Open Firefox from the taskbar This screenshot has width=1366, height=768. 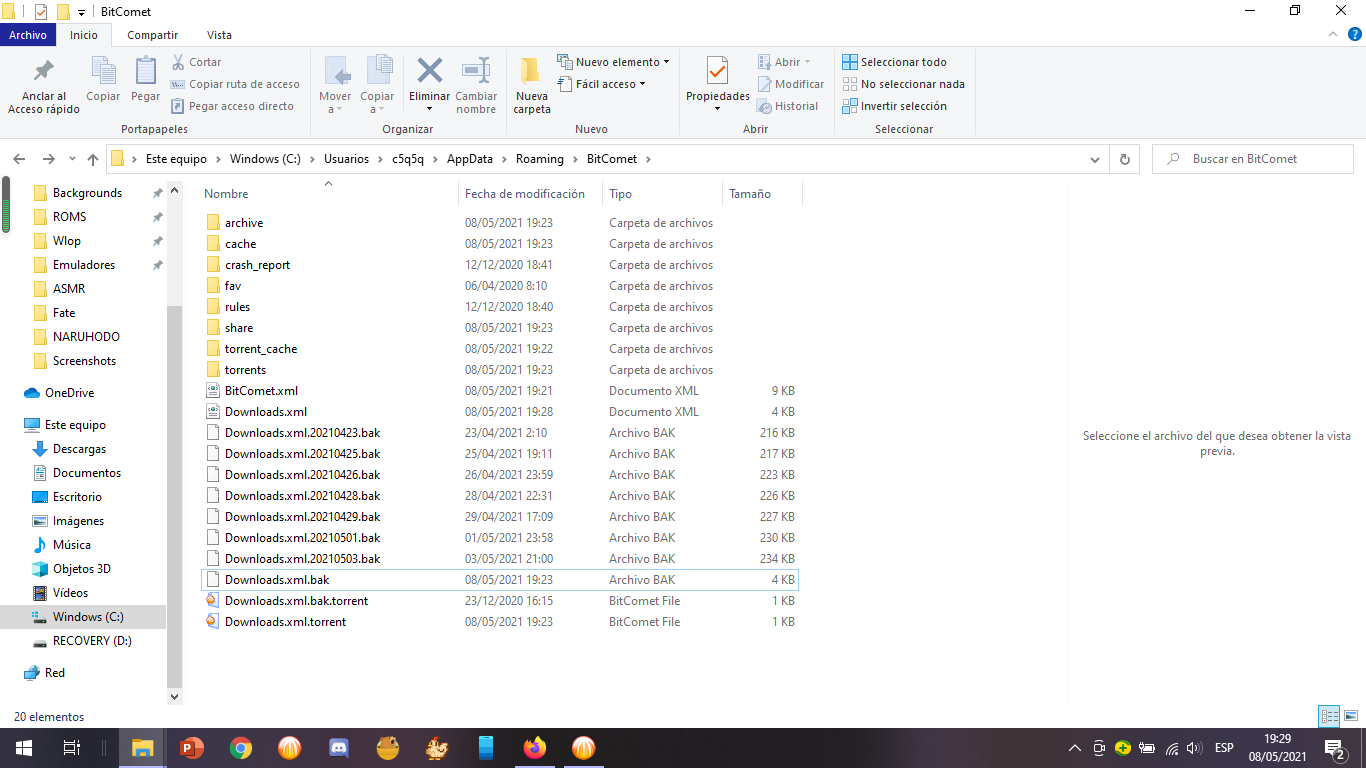535,748
